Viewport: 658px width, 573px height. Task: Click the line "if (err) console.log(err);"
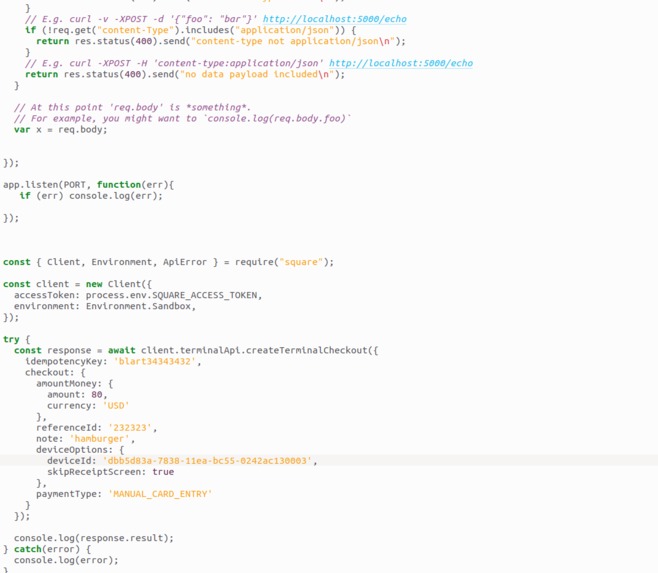[x=91, y=196]
